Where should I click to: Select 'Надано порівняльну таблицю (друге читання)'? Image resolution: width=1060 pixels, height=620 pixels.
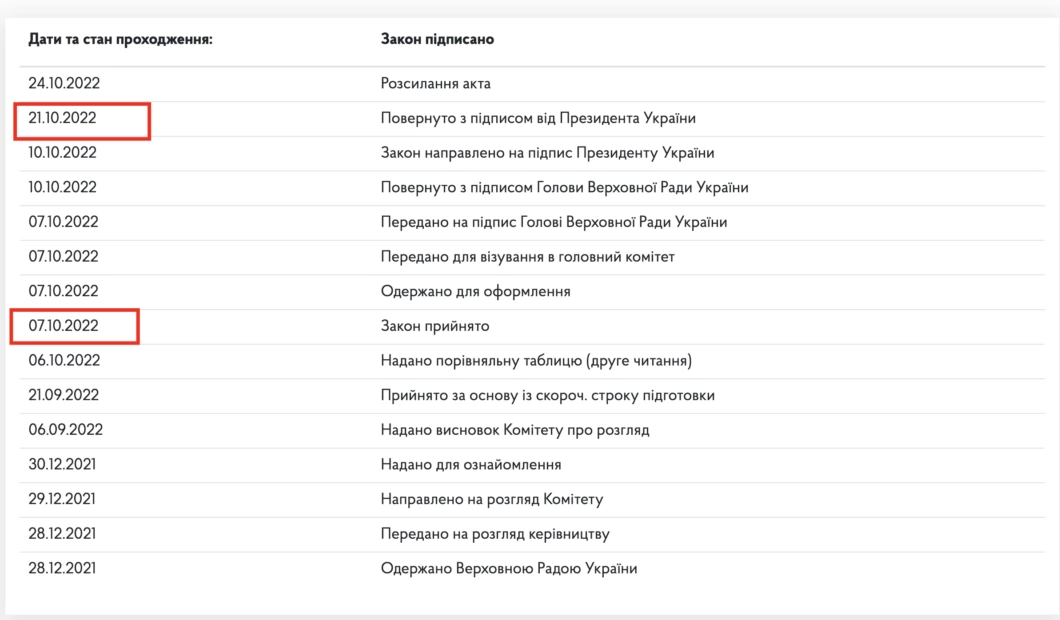[x=536, y=361]
